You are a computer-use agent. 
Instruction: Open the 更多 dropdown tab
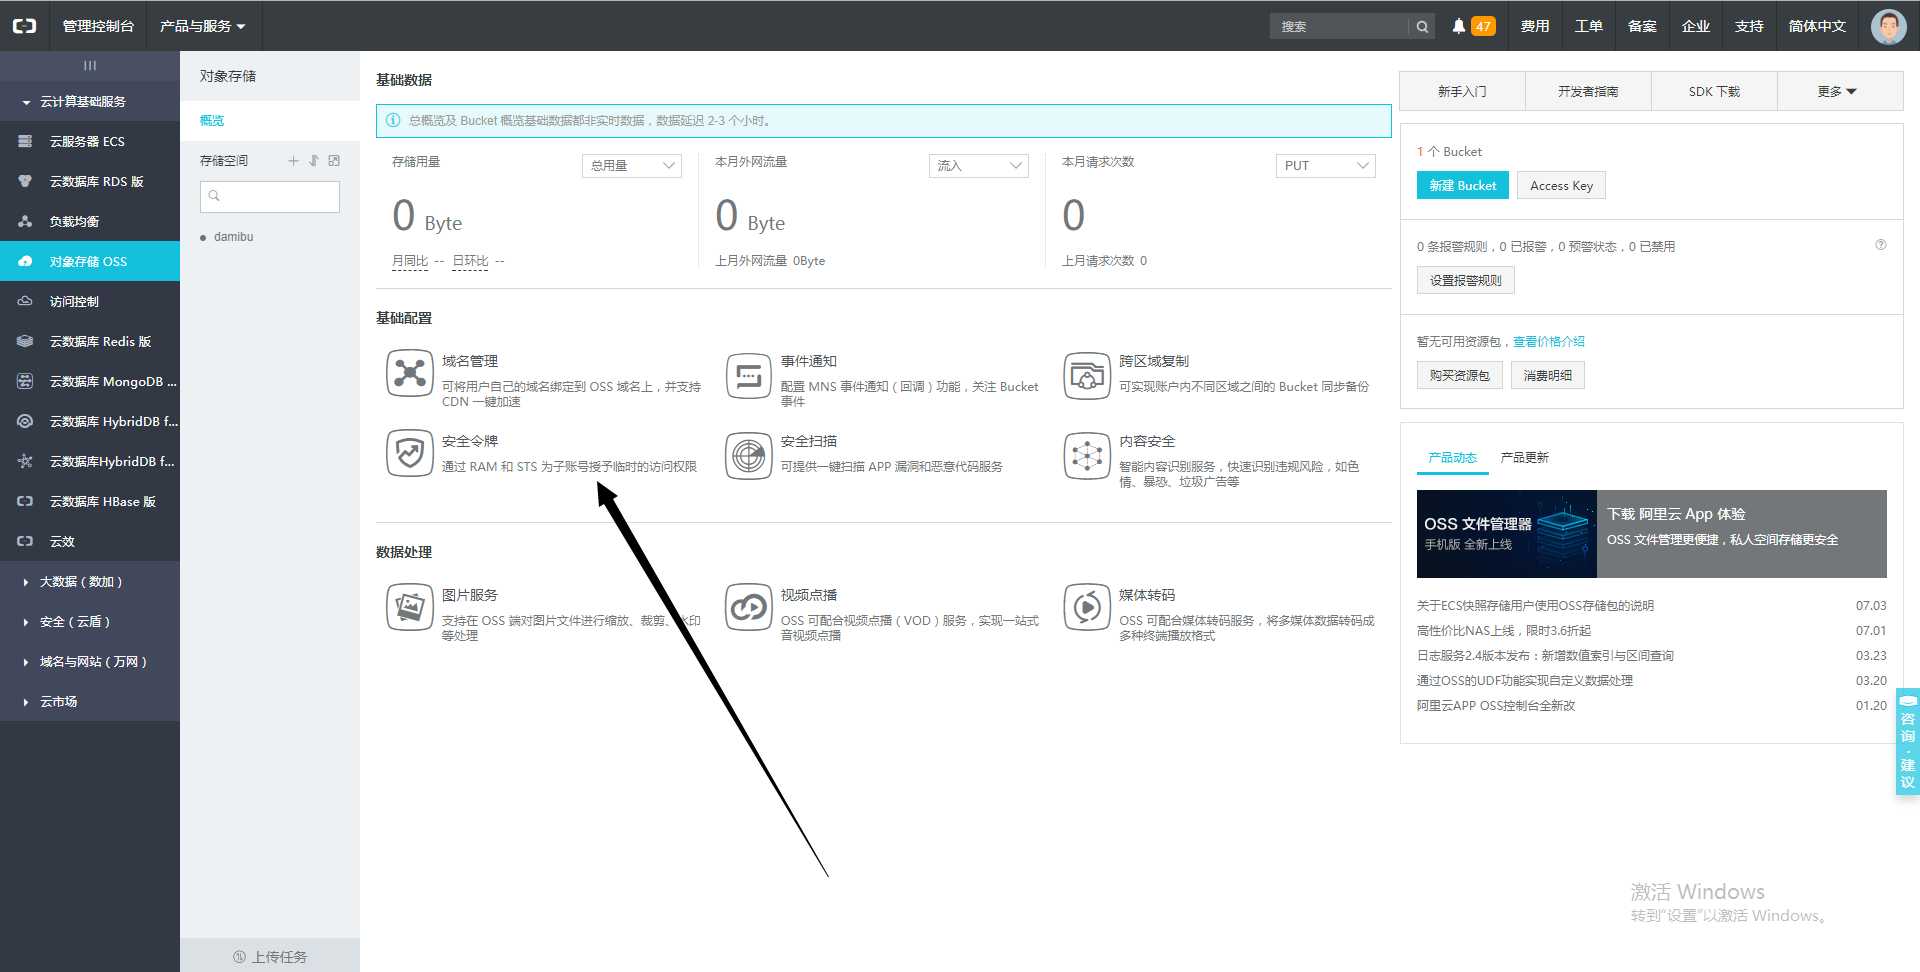[x=1838, y=91]
